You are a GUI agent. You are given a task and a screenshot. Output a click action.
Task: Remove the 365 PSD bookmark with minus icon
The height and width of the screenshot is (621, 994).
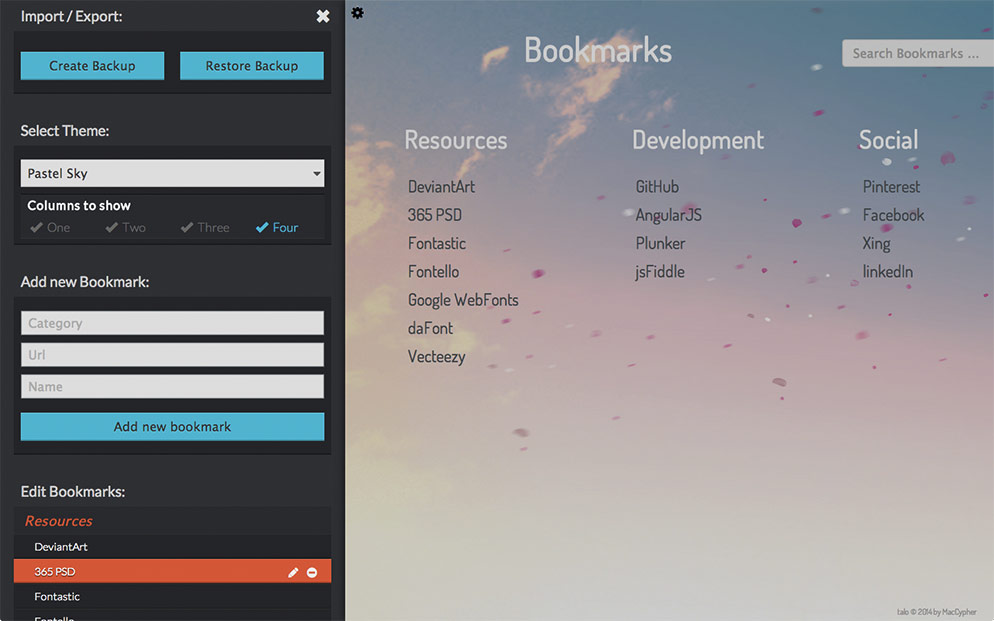click(312, 572)
